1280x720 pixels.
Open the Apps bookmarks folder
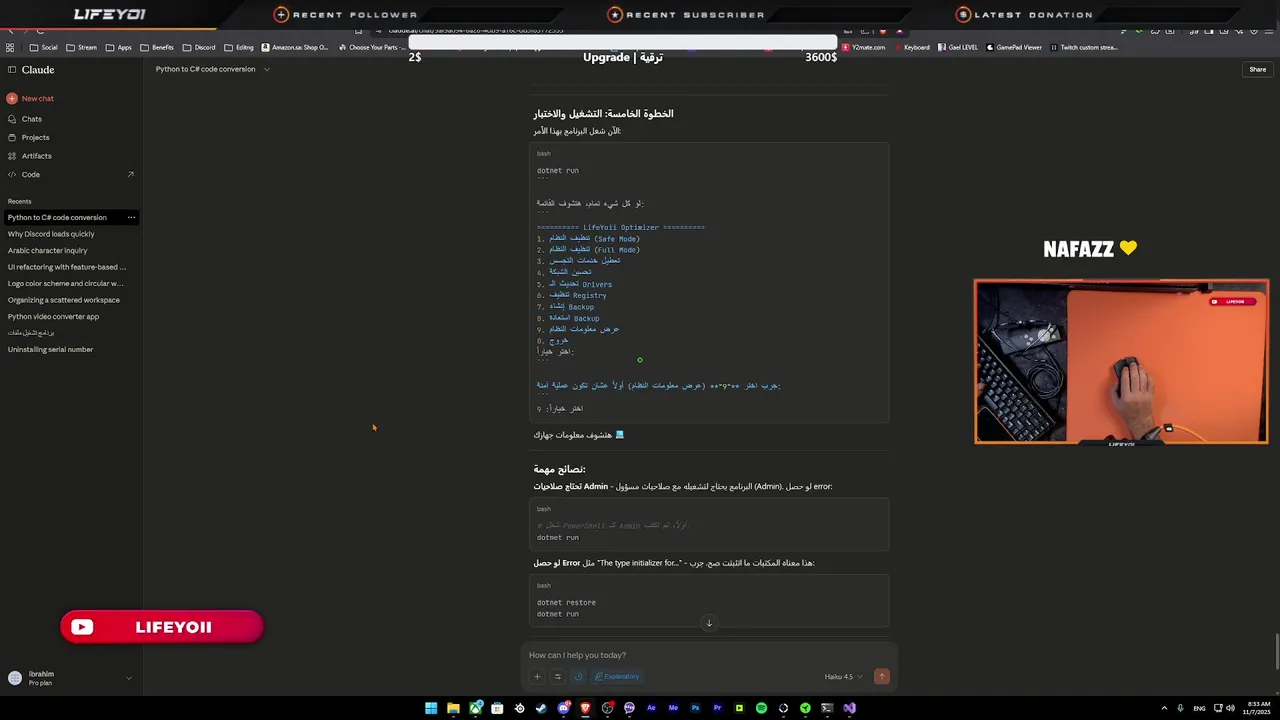119,47
